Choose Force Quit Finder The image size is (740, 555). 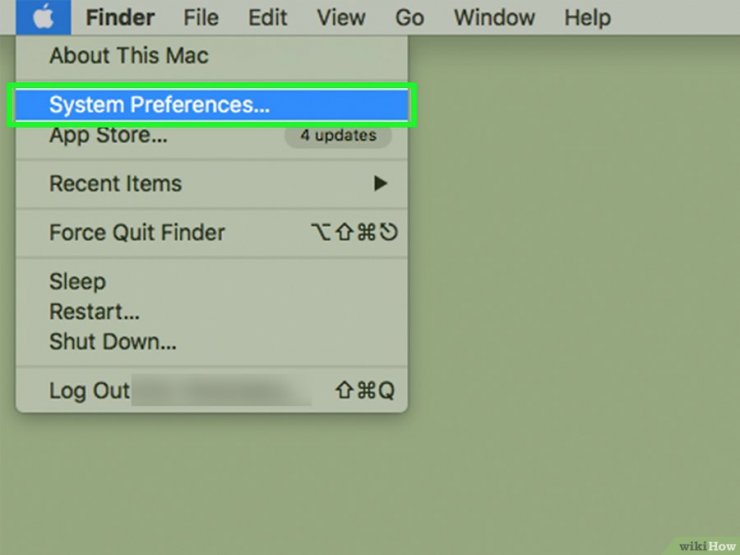tap(212, 233)
